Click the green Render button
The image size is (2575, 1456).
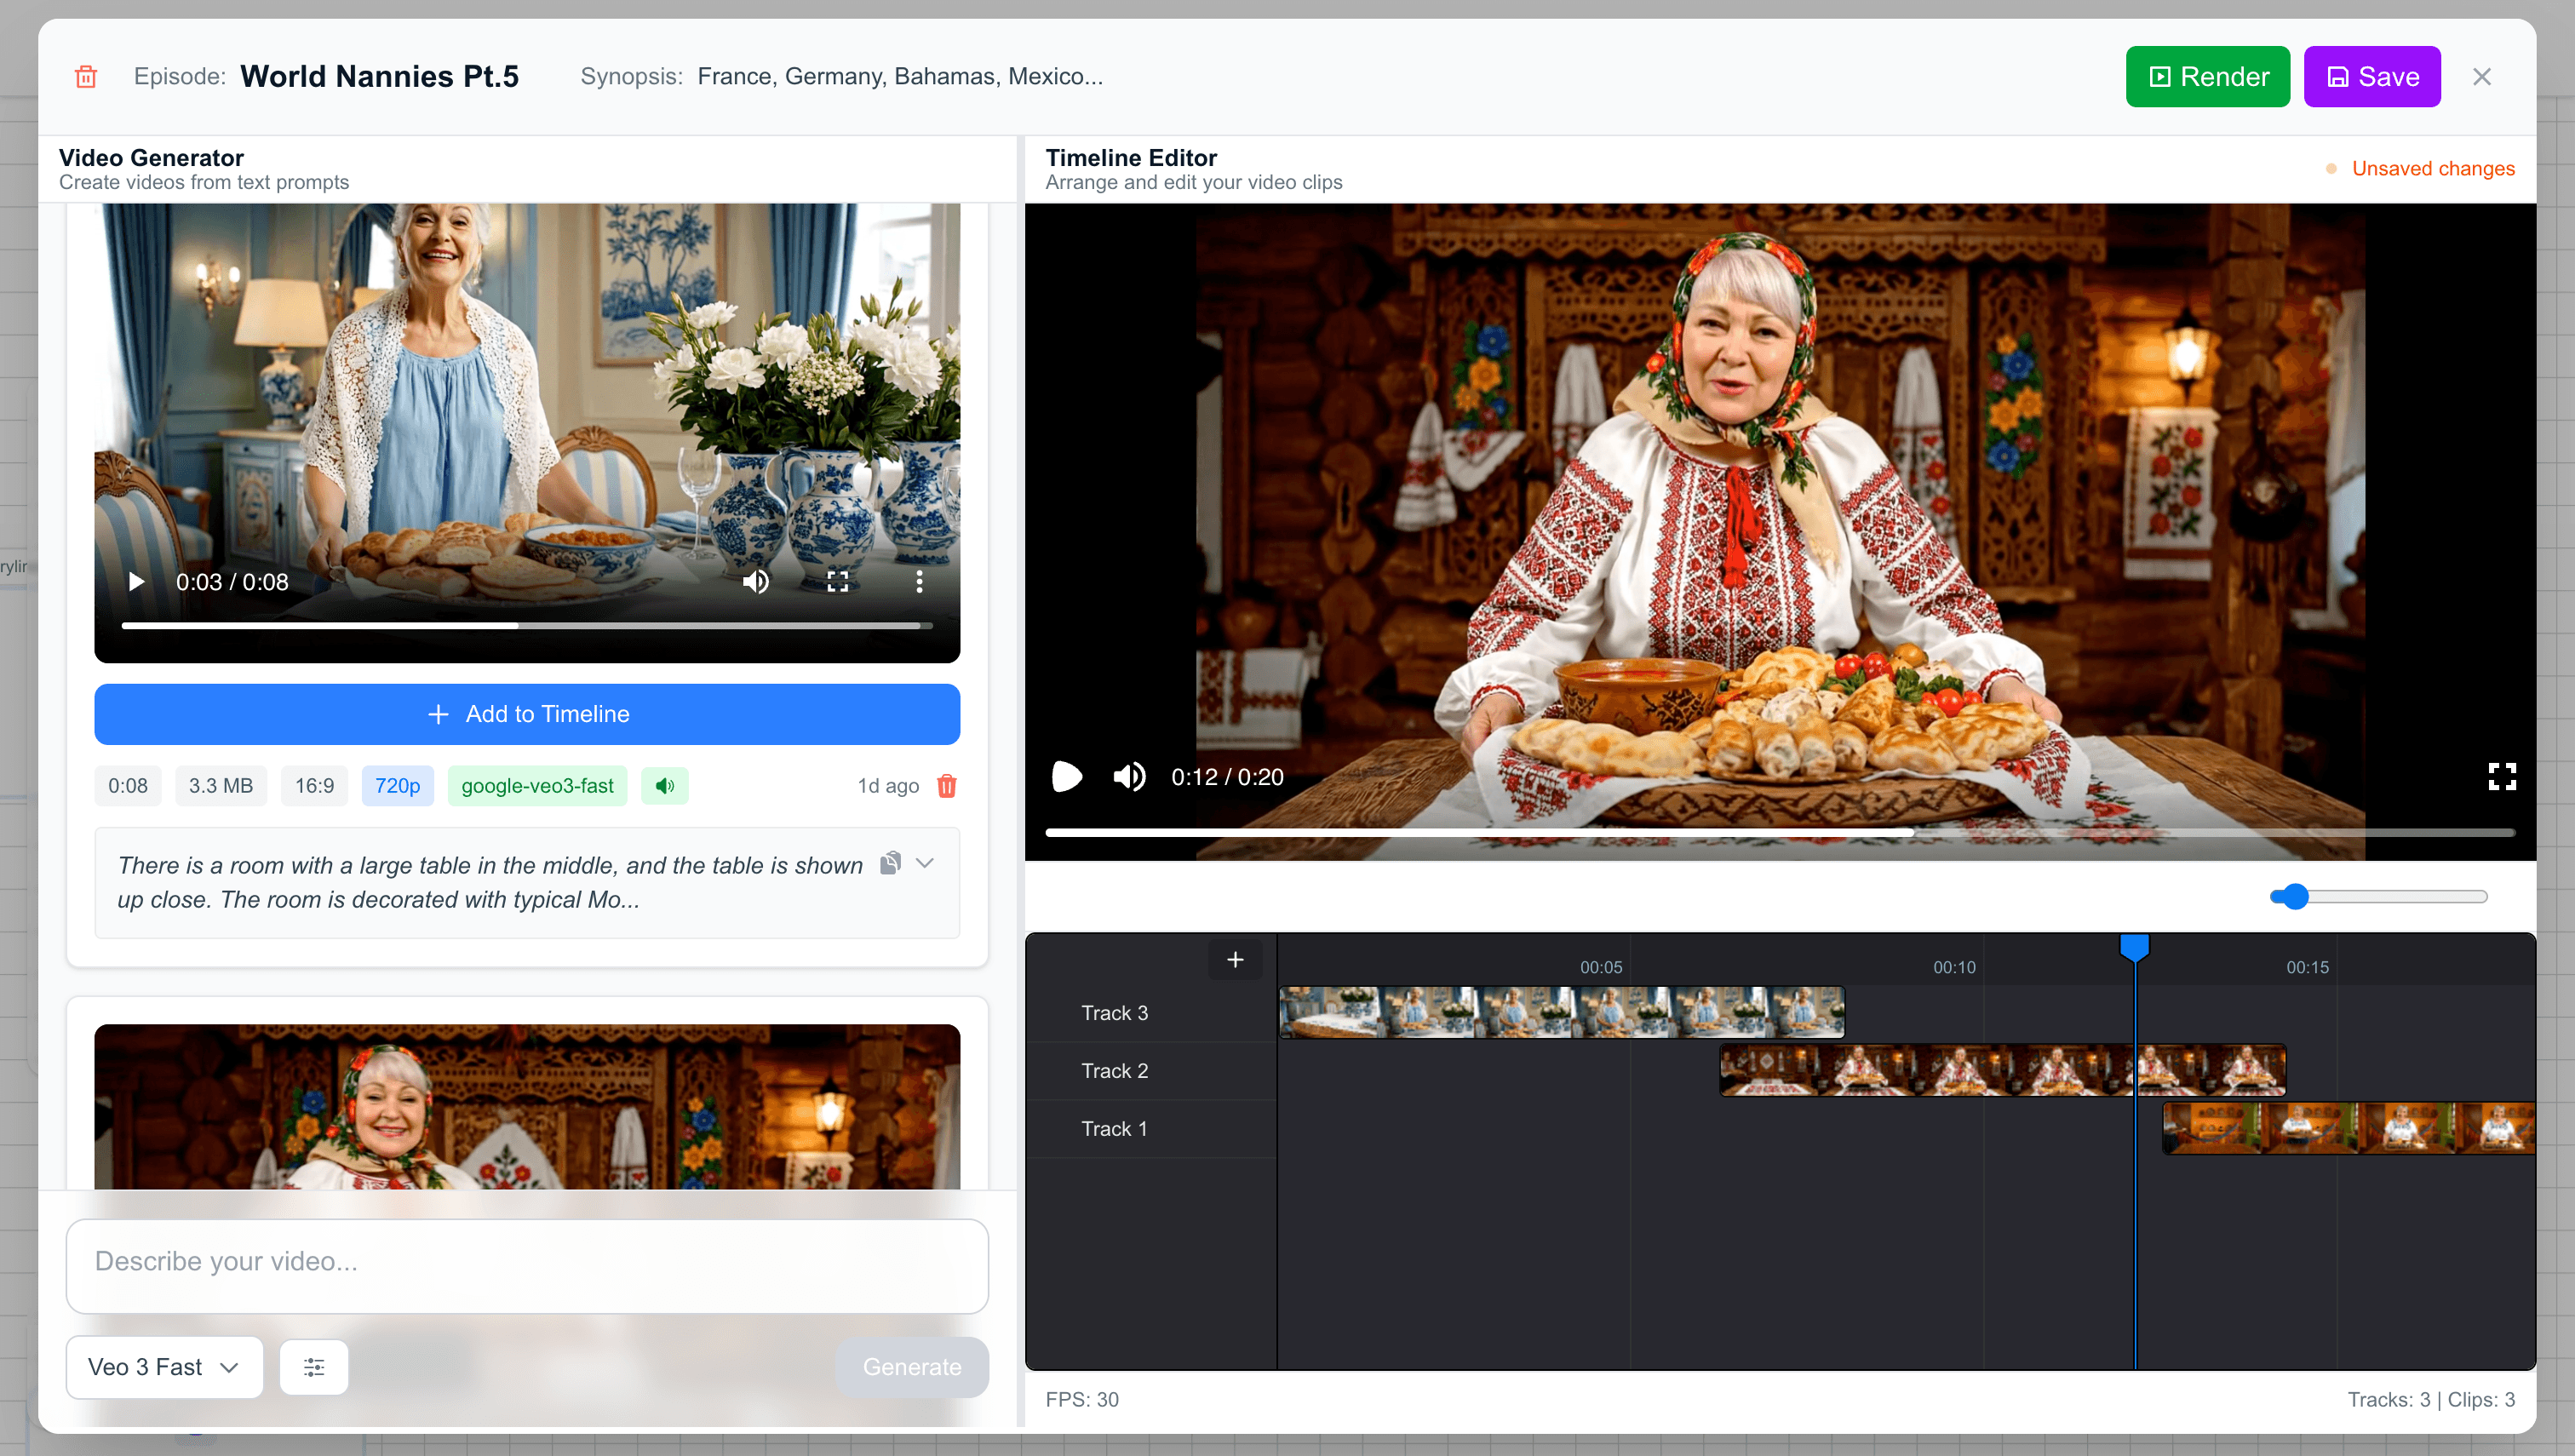[2207, 77]
